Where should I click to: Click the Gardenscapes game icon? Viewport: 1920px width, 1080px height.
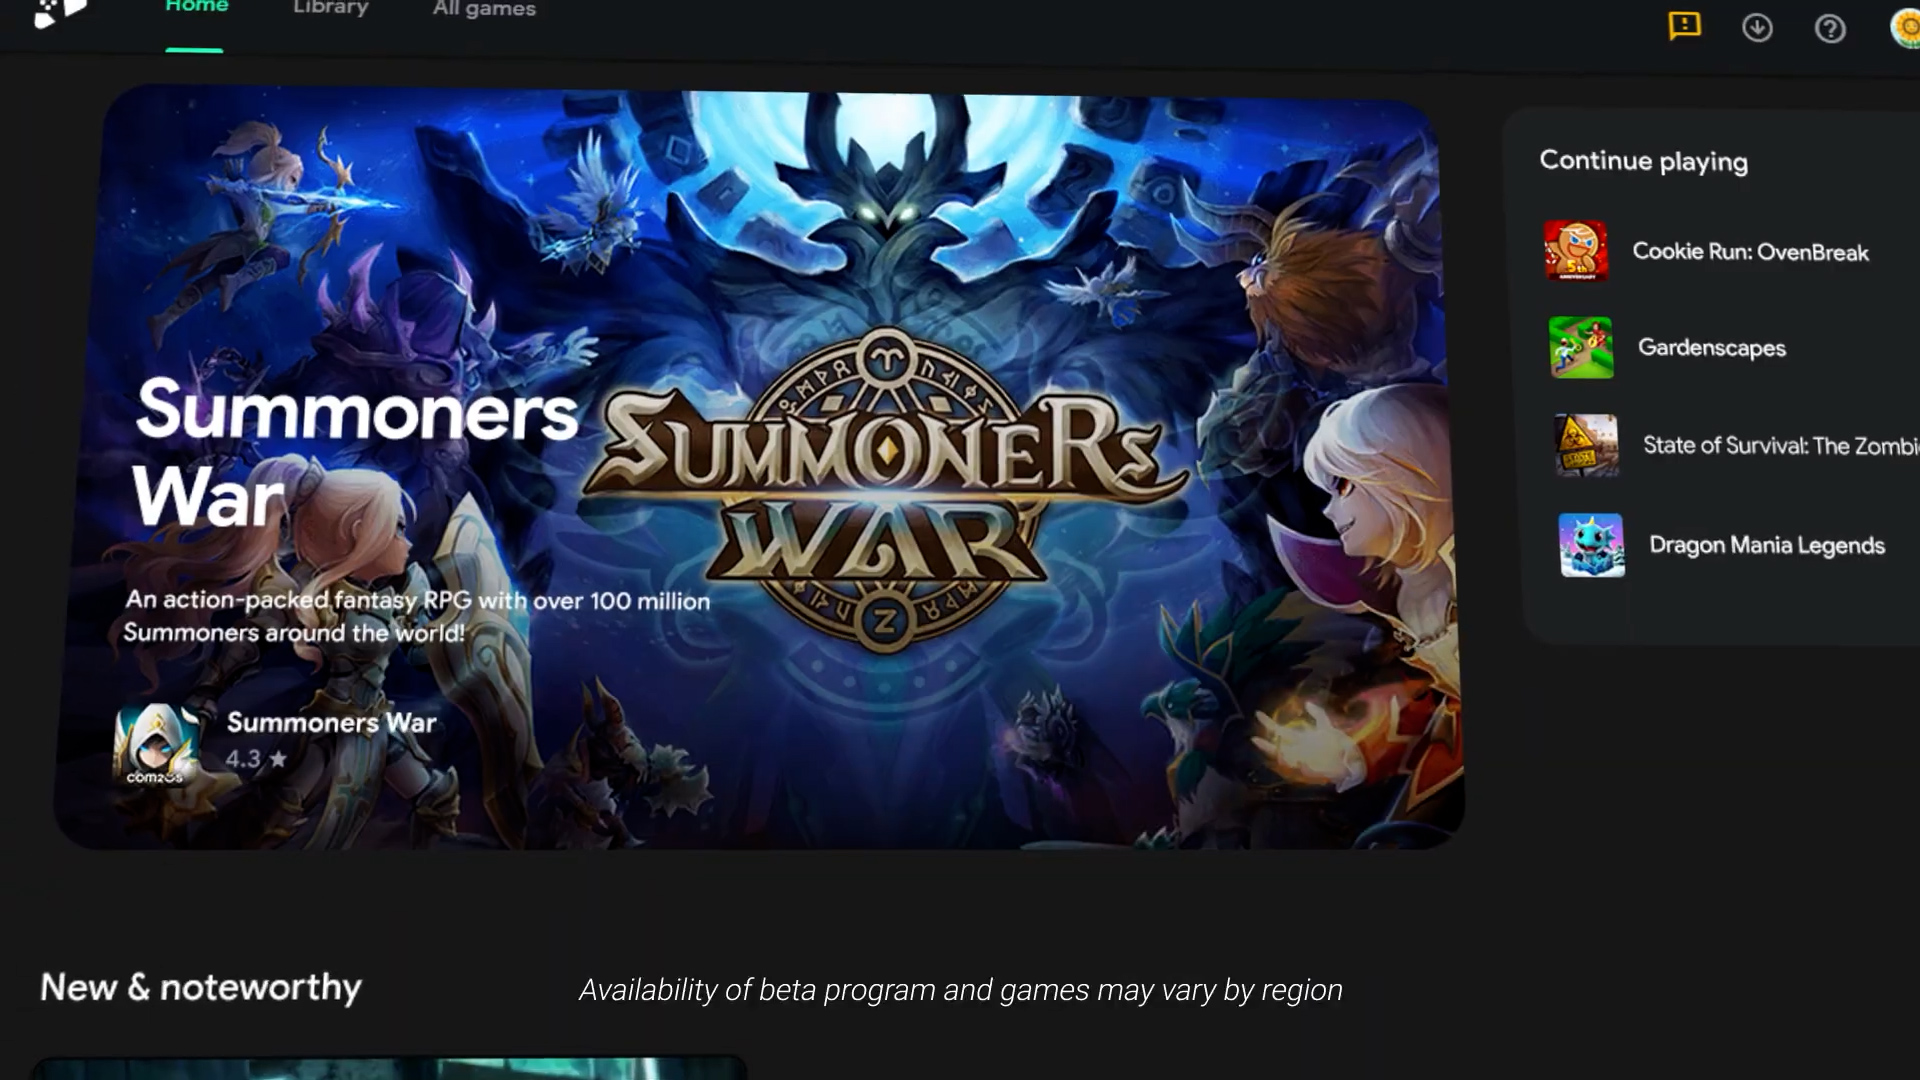click(x=1581, y=347)
